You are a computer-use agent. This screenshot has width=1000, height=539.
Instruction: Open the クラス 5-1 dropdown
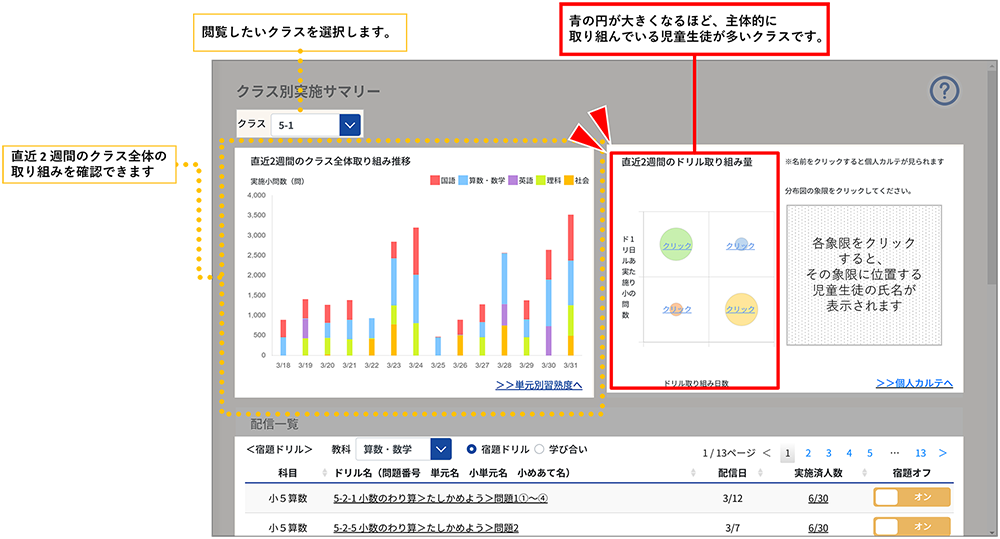click(x=350, y=125)
